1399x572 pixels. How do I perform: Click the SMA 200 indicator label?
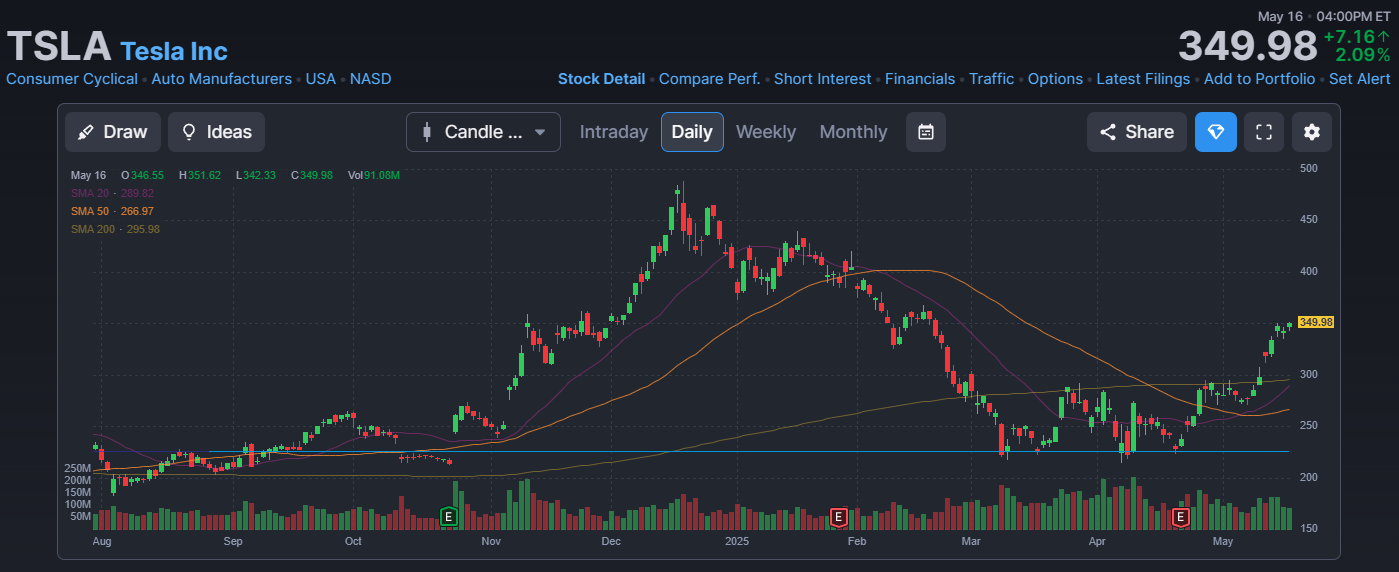coord(115,229)
